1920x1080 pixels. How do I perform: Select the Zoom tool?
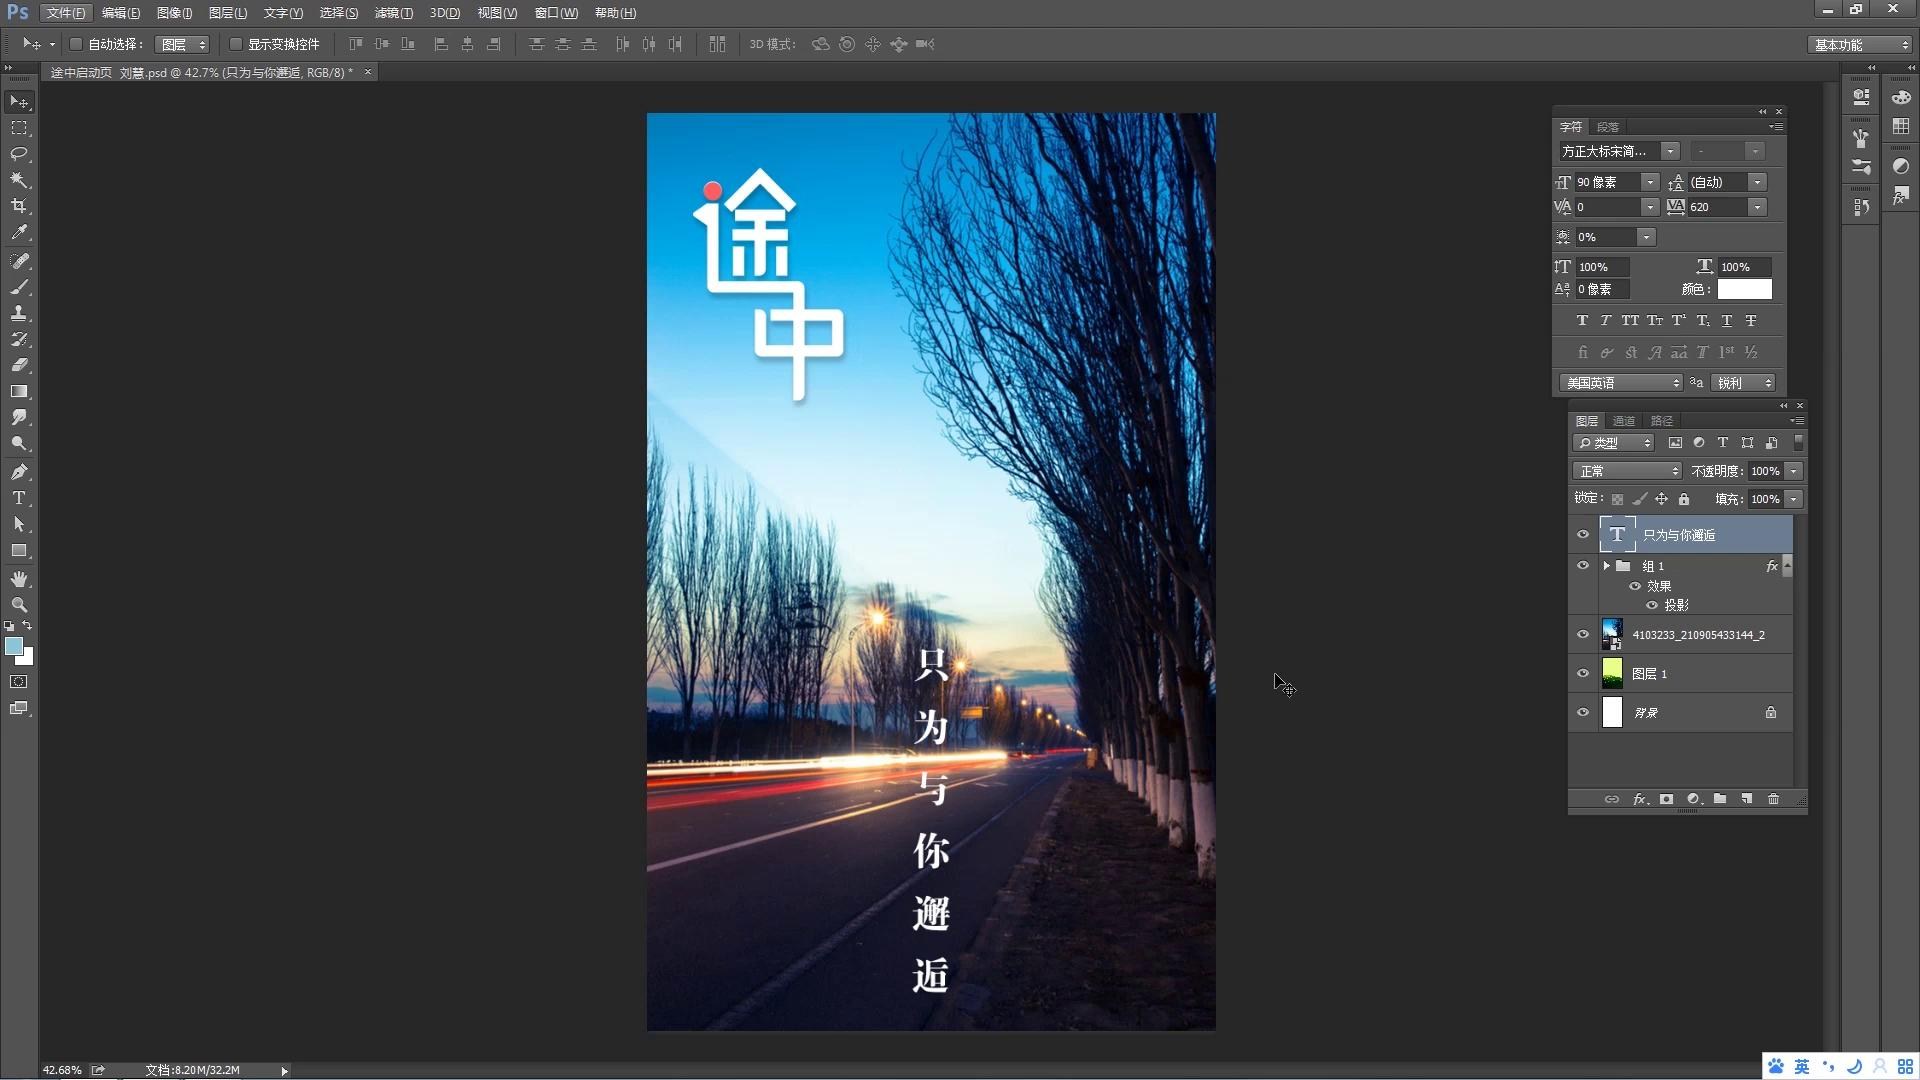[19, 605]
